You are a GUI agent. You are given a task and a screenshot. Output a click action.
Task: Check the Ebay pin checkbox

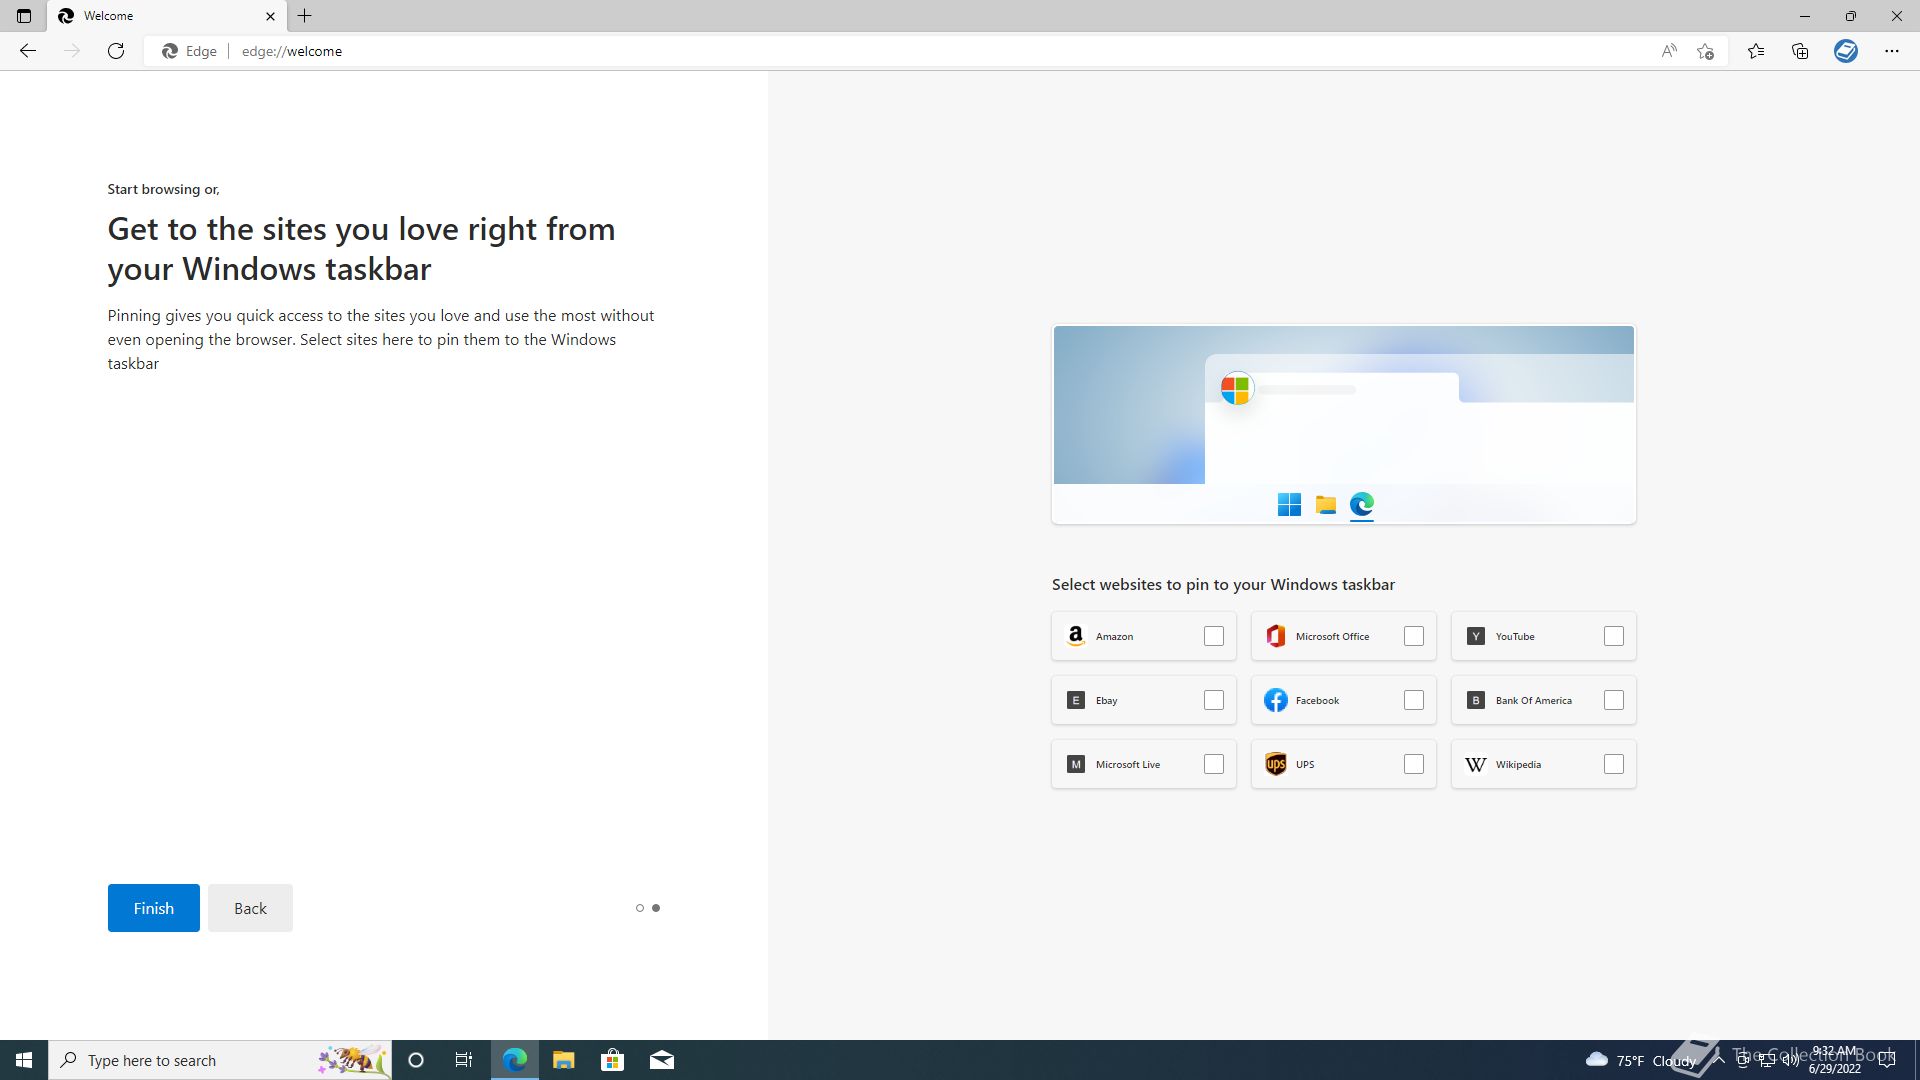point(1214,700)
